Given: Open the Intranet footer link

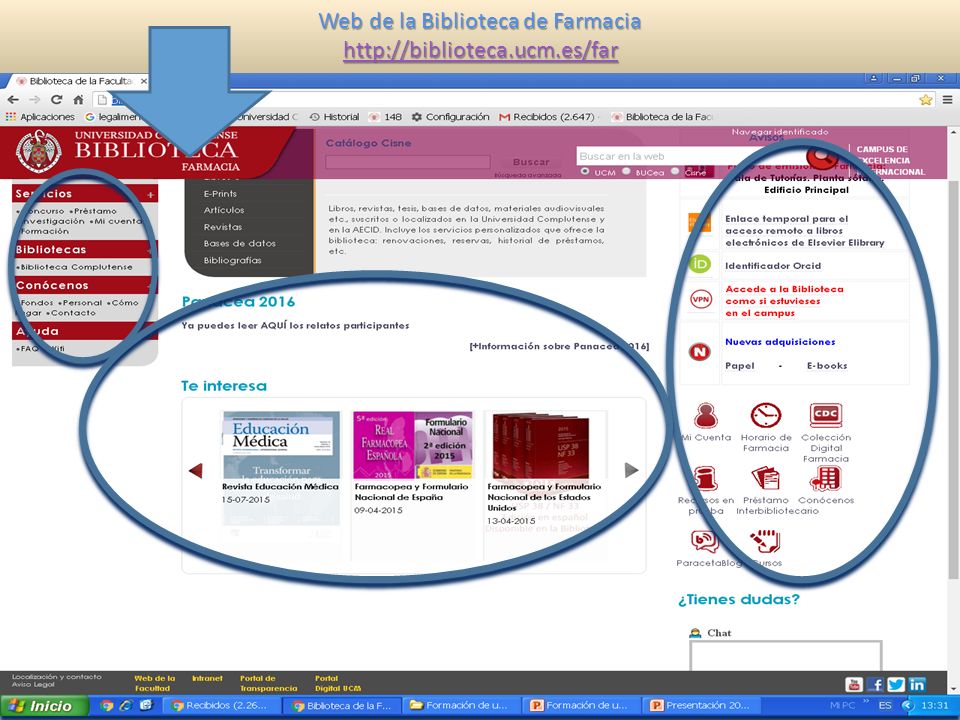Looking at the screenshot, I should point(207,678).
